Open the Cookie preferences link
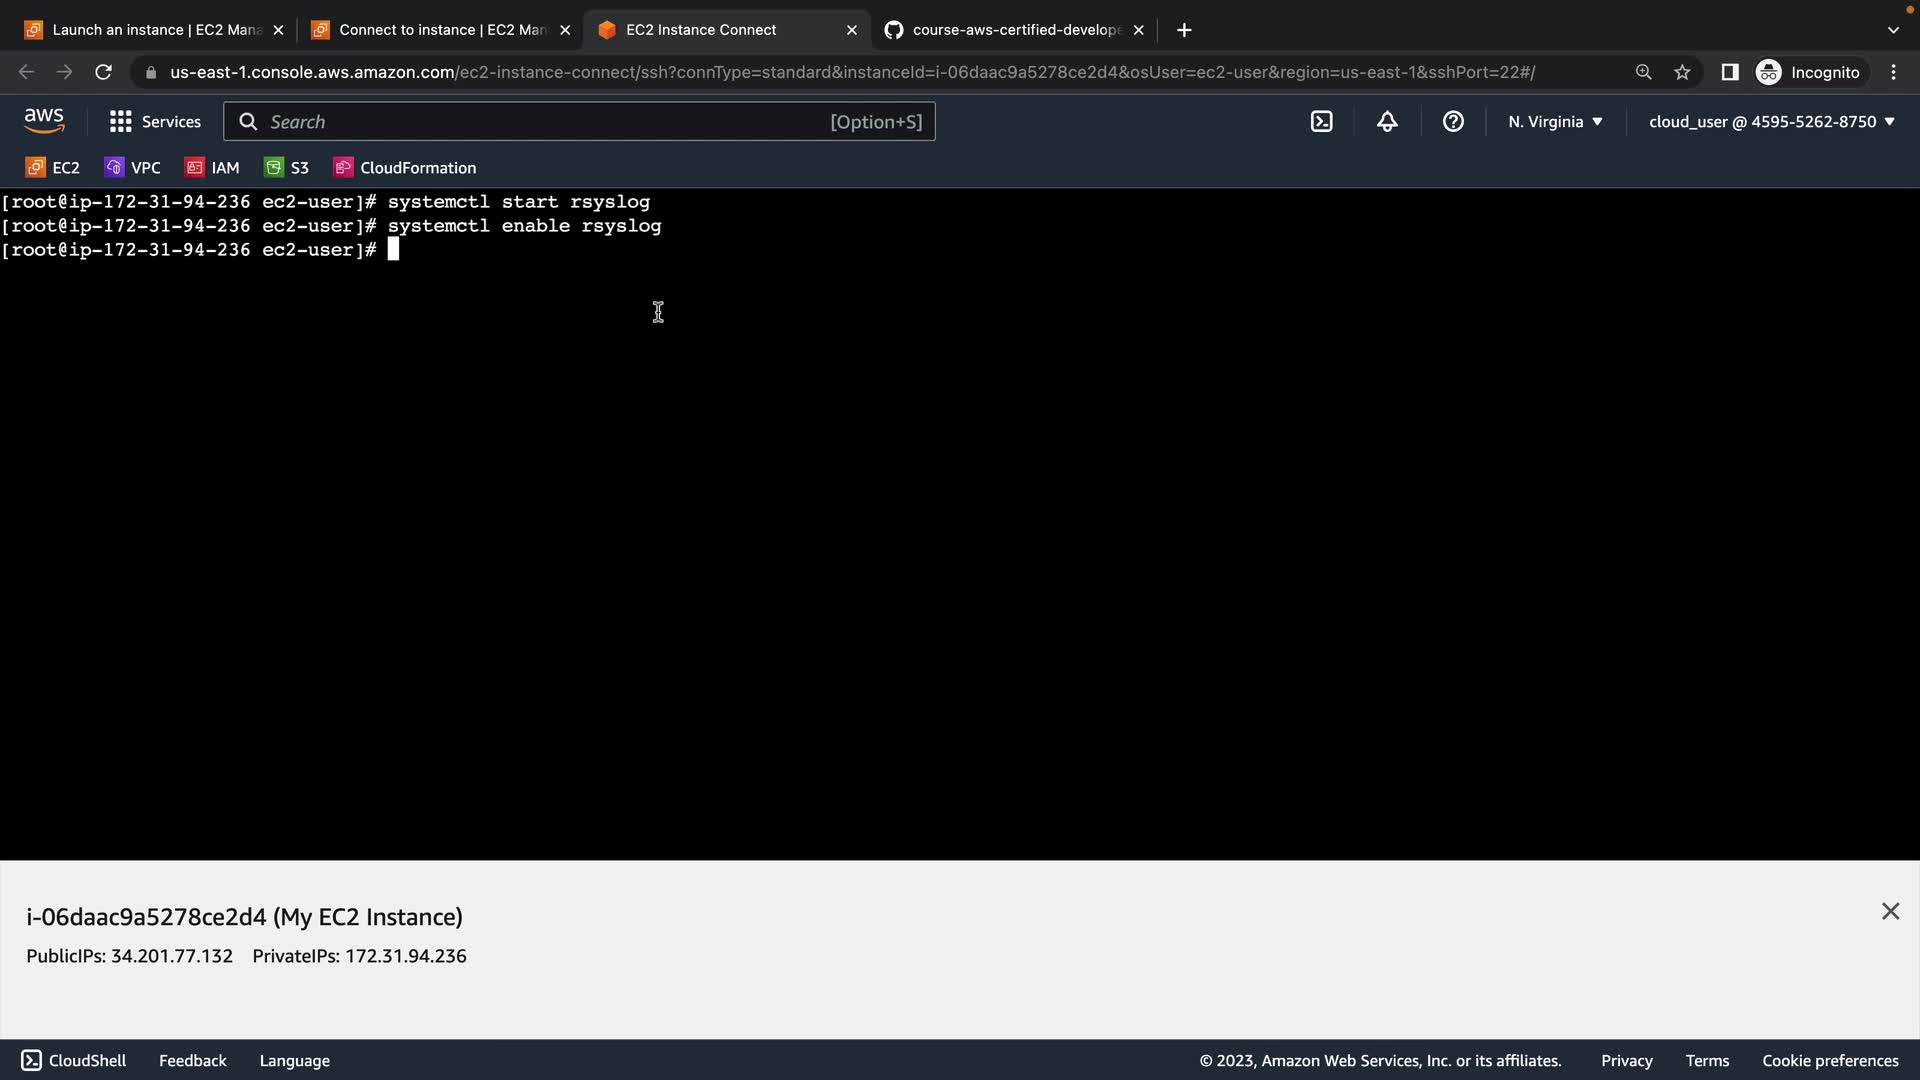Screen dimensions: 1920x1080 tap(1830, 1060)
